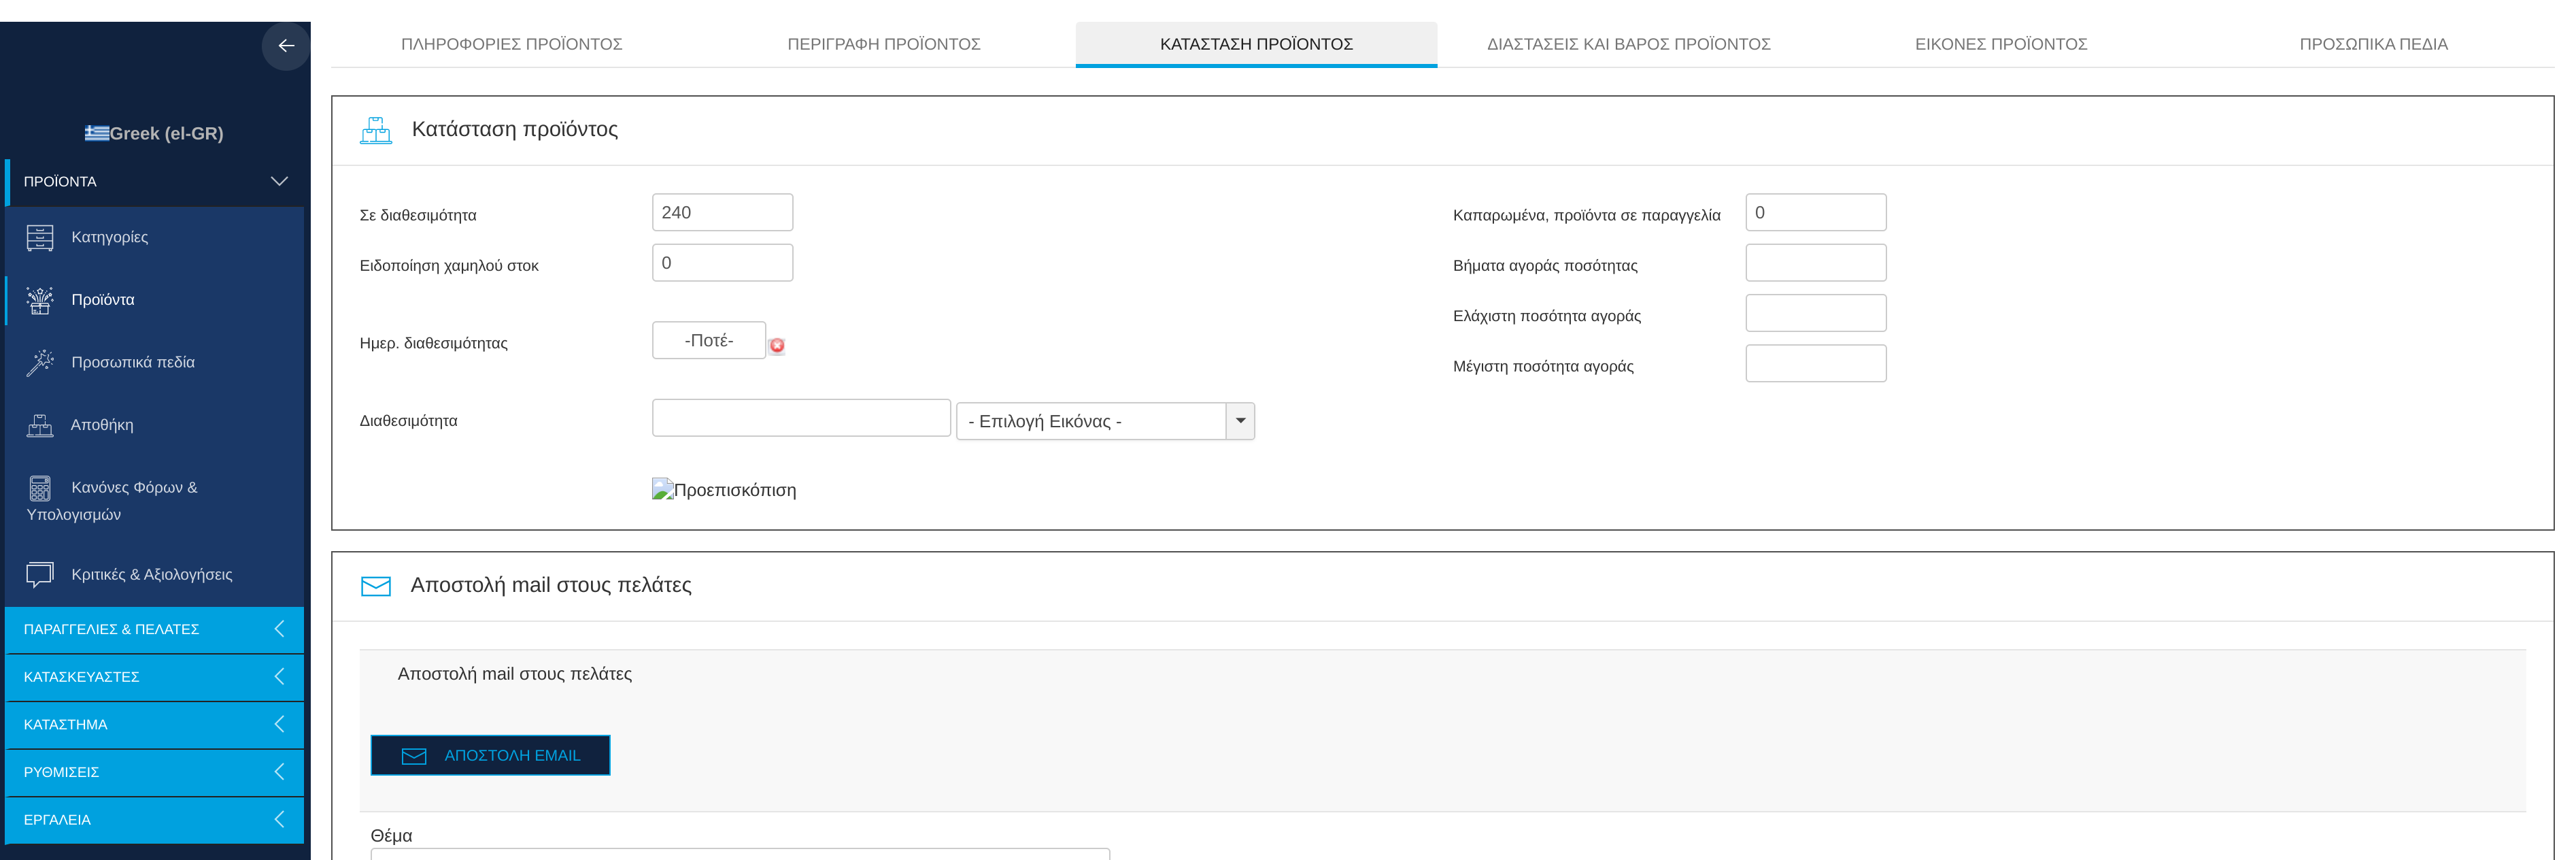This screenshot has width=2576, height=860.
Task: Click the Ημερ. διαθεσιμότητας label
Action: (434, 343)
